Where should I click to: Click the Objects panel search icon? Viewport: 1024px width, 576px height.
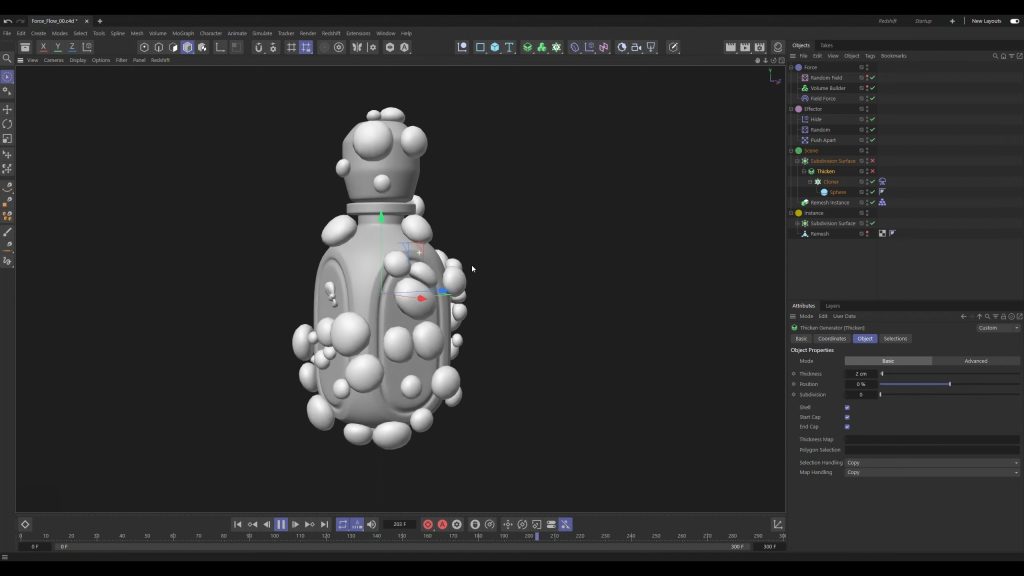click(995, 56)
